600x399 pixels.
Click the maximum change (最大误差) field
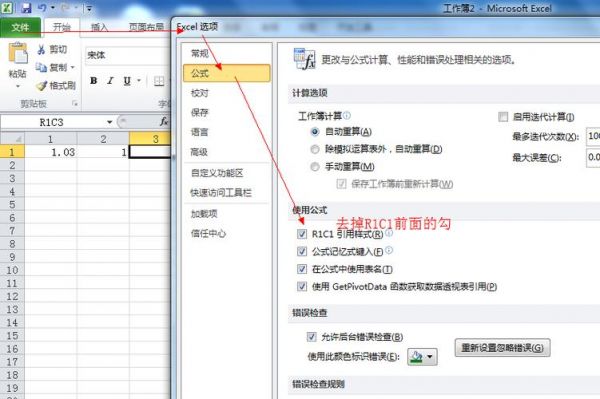point(593,158)
